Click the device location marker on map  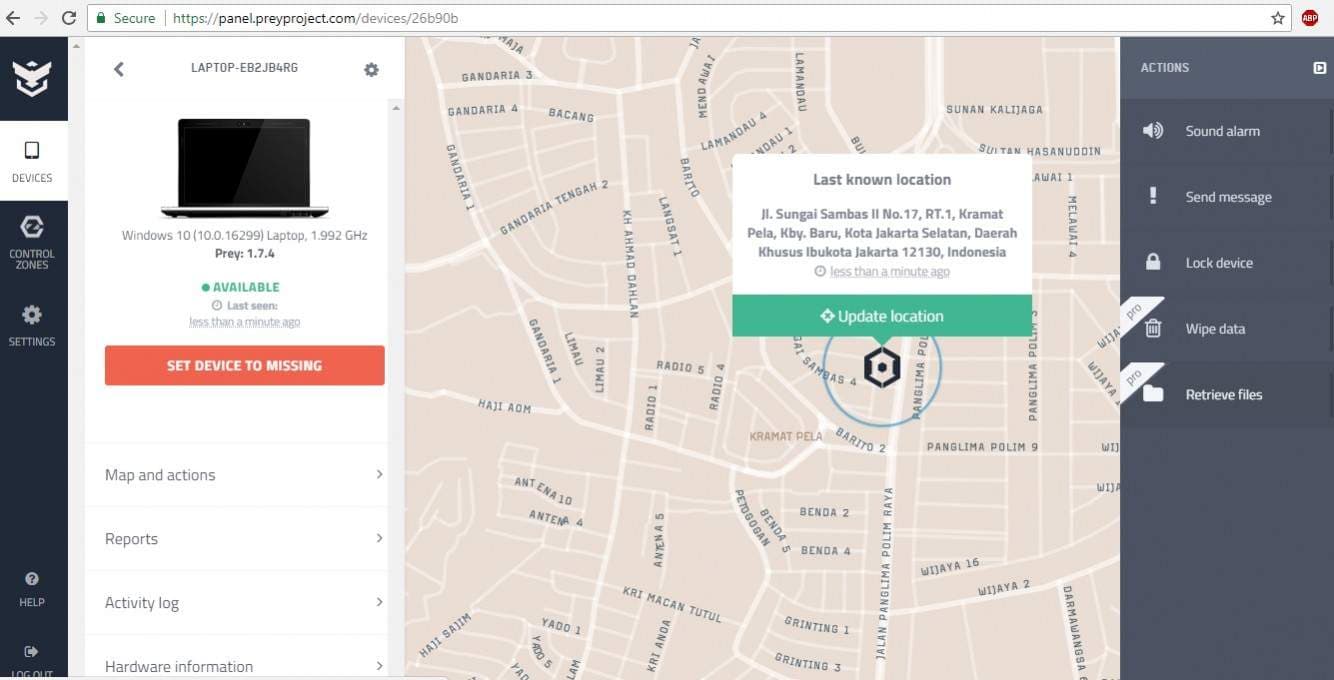[882, 368]
